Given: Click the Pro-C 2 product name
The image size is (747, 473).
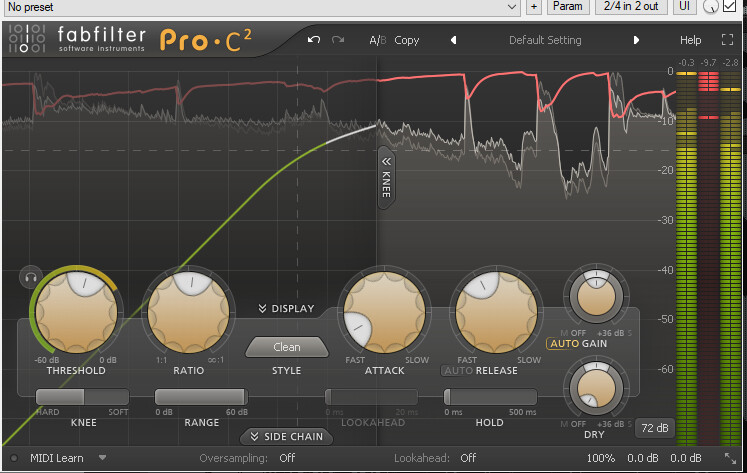Looking at the screenshot, I should pyautogui.click(x=206, y=40).
